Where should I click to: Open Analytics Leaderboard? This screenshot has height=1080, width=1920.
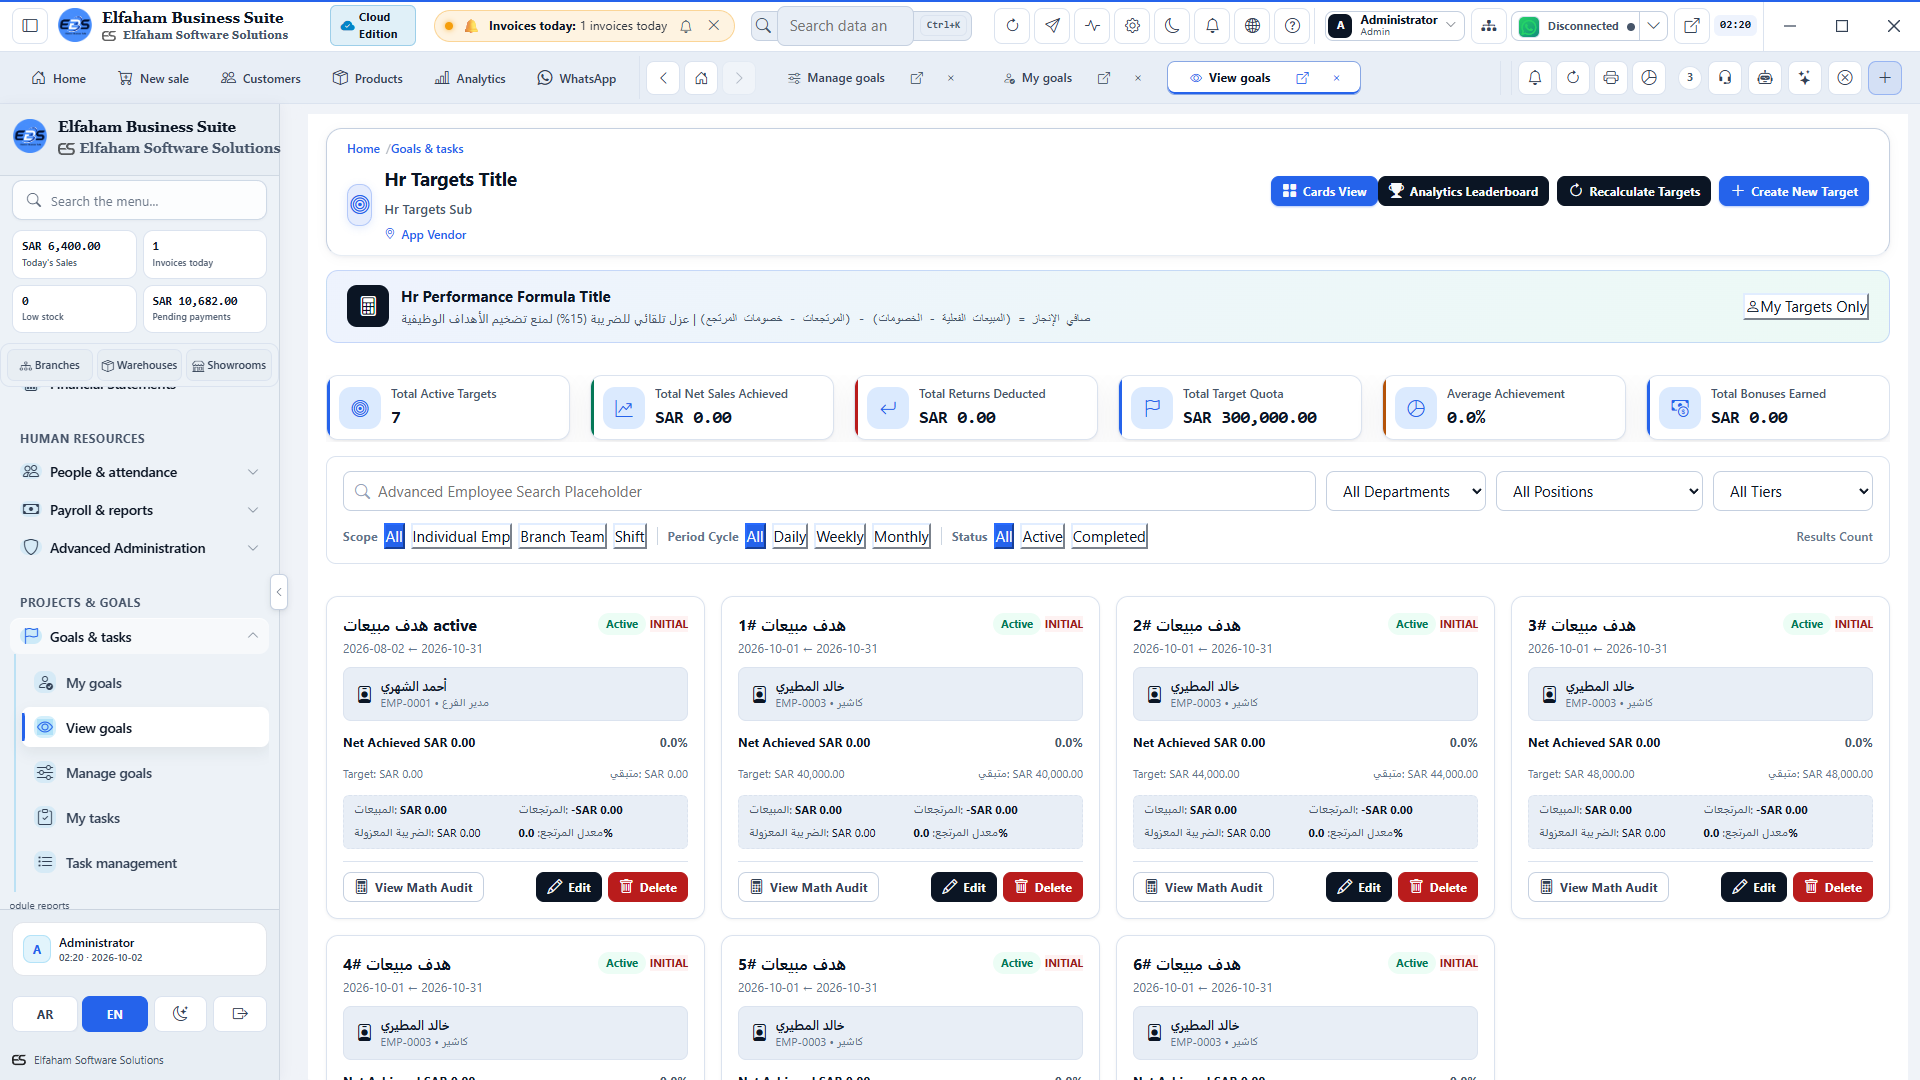point(1463,191)
